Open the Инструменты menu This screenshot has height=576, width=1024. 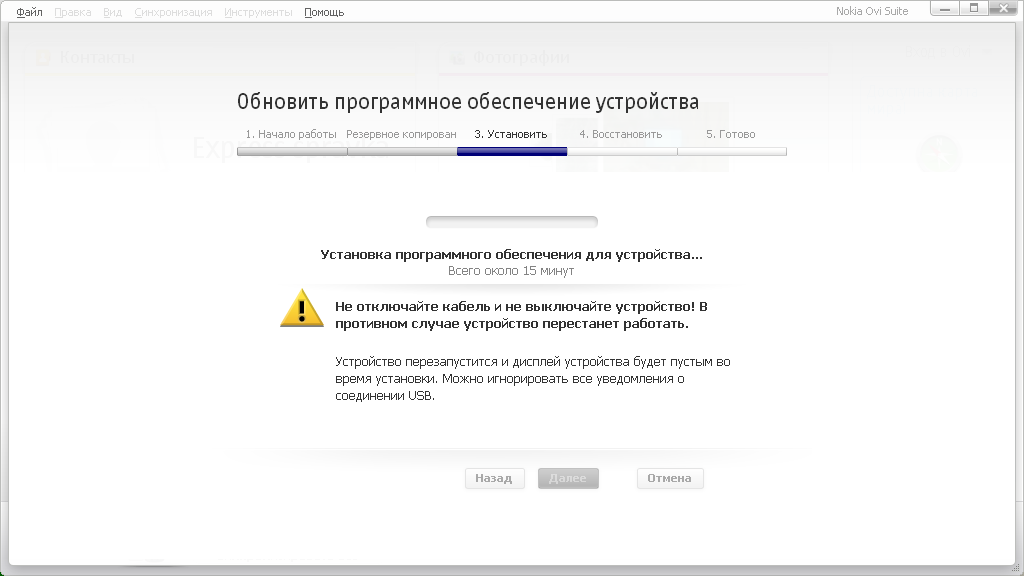pyautogui.click(x=258, y=12)
